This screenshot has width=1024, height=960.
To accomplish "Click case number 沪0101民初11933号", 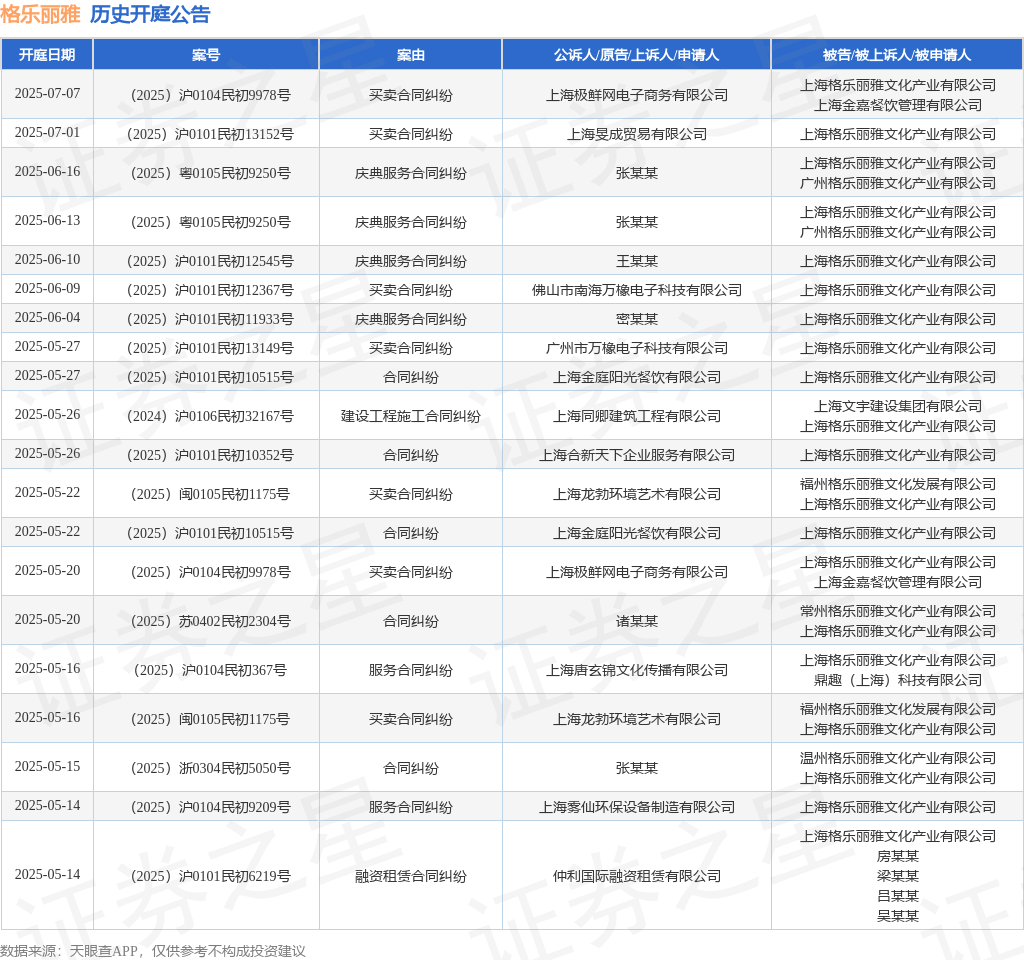I will [x=210, y=319].
